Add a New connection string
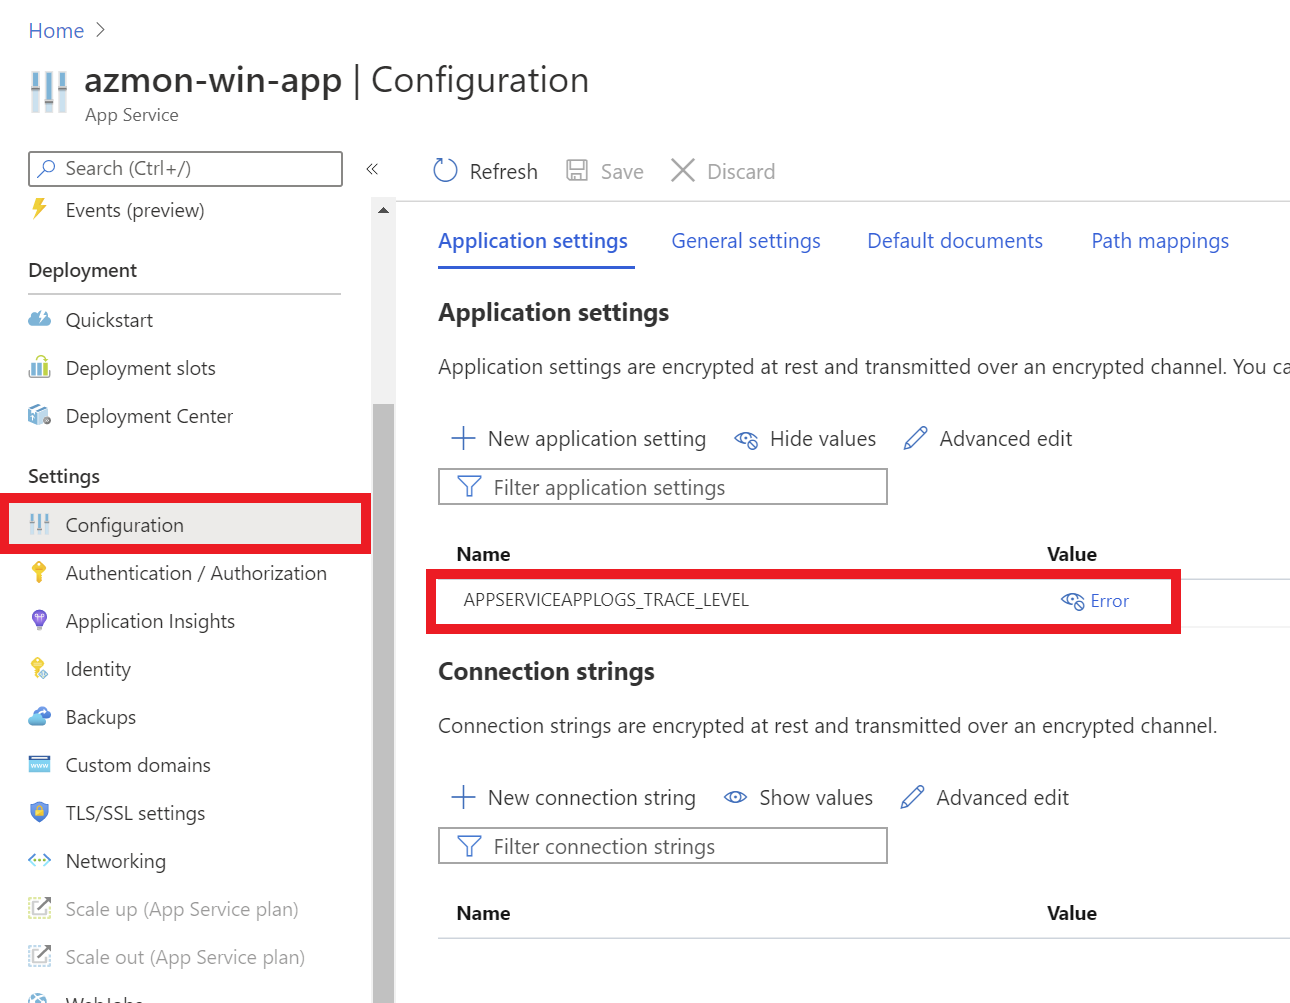This screenshot has width=1290, height=1003. tap(573, 798)
